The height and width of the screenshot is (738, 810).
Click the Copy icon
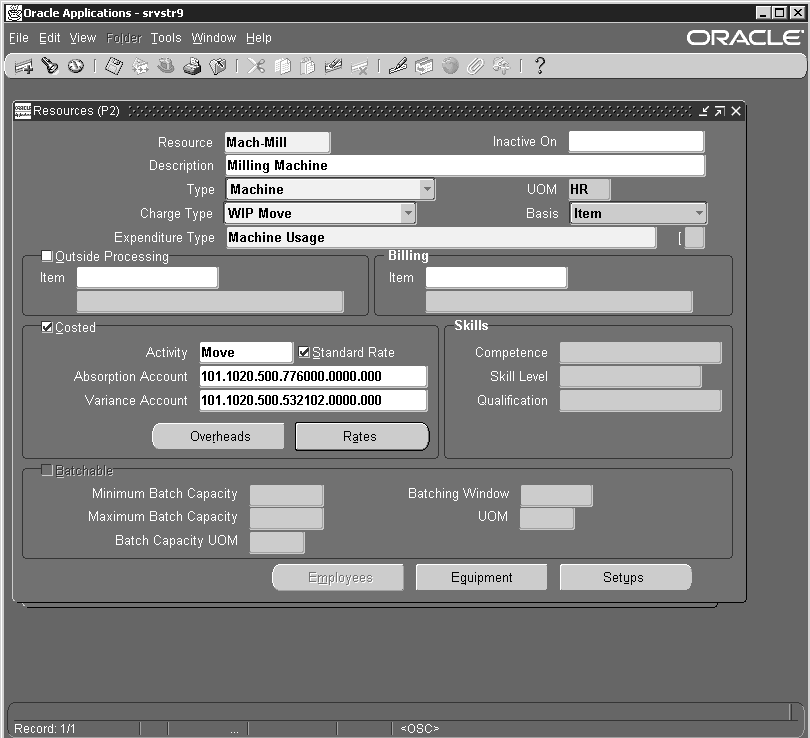(x=282, y=66)
